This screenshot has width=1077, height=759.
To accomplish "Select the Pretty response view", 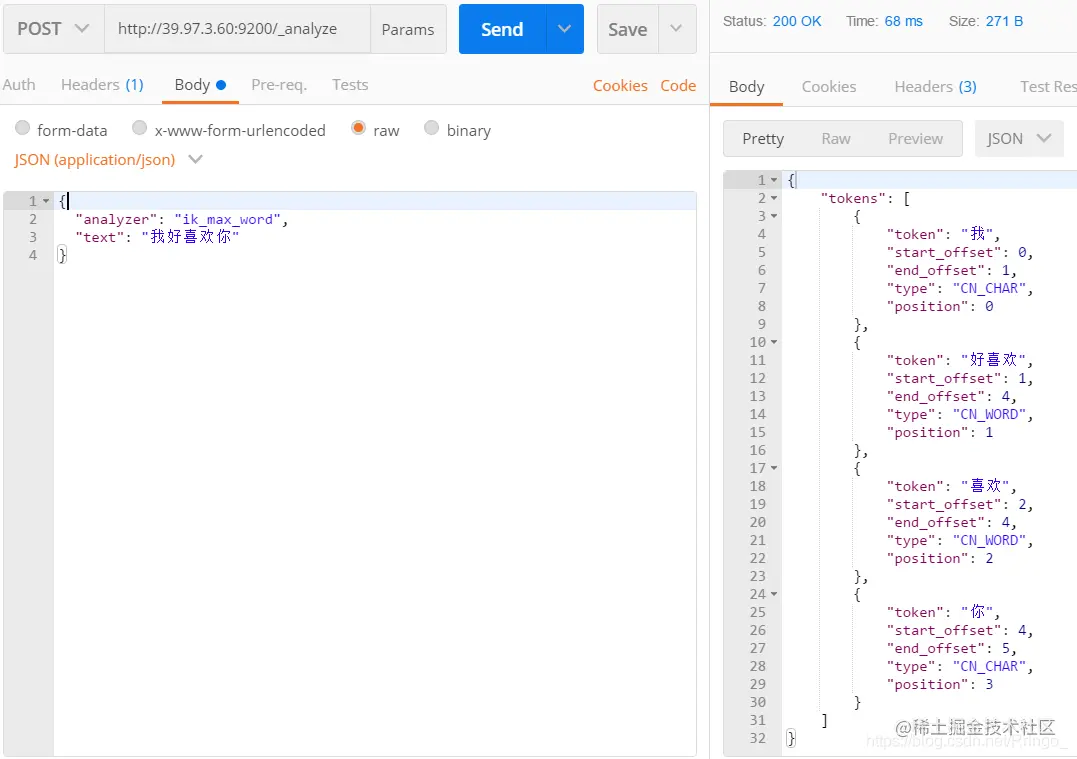I will click(763, 139).
